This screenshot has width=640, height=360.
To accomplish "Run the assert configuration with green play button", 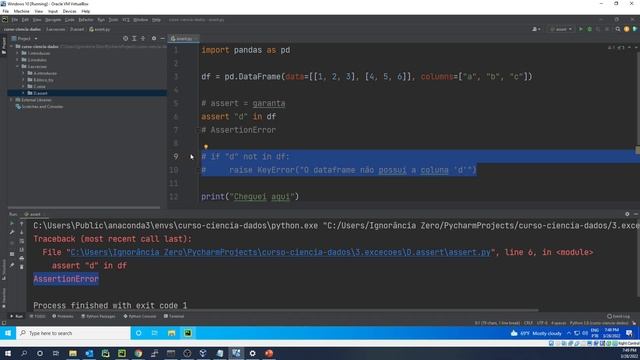I will (581, 29).
